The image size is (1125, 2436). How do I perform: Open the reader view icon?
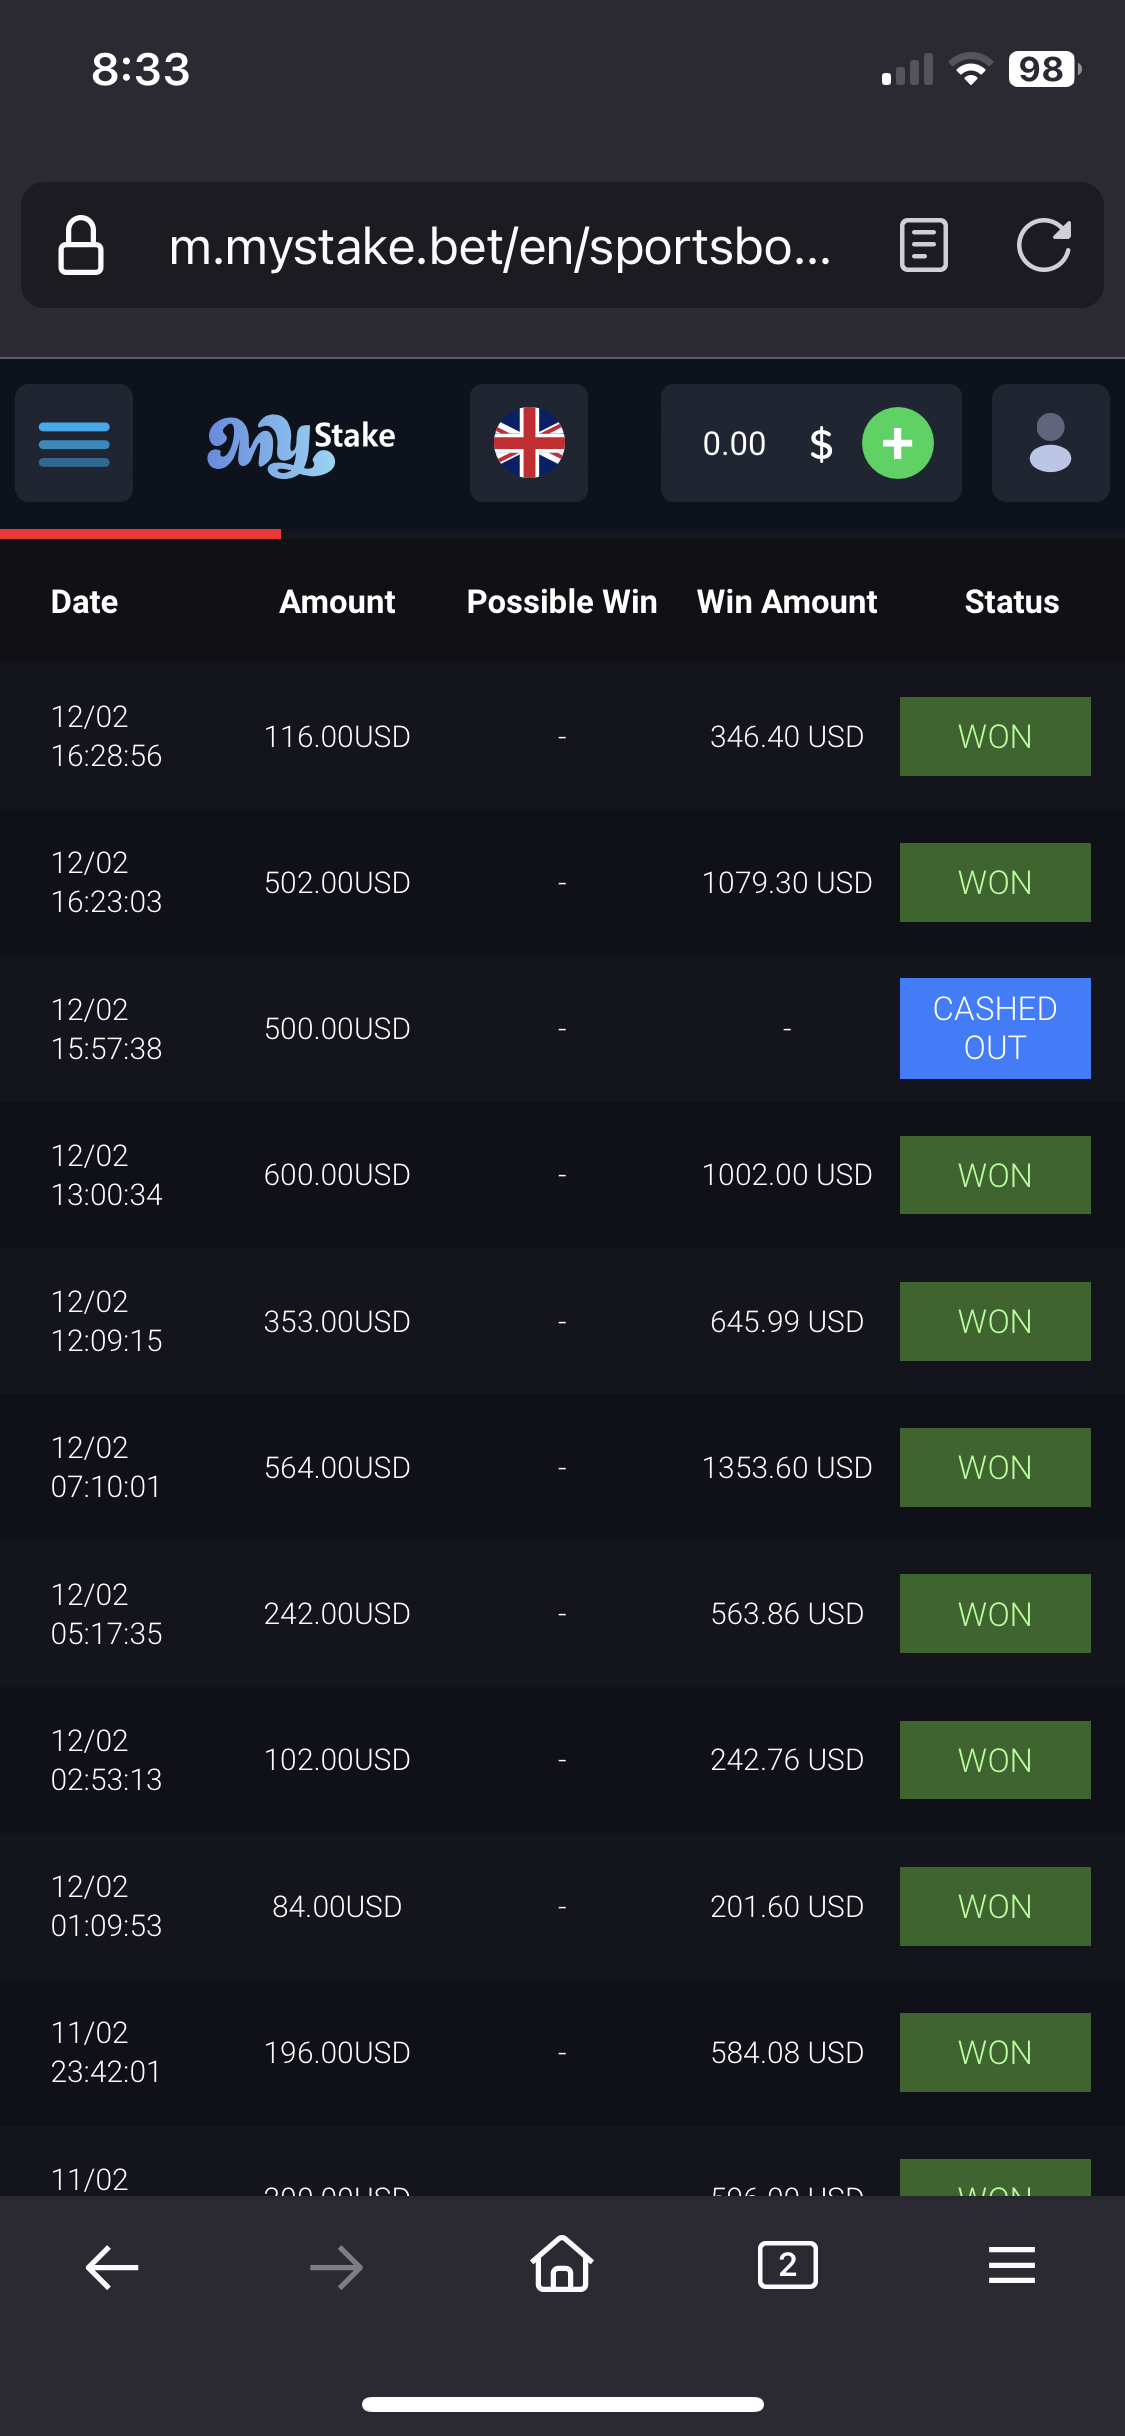924,245
